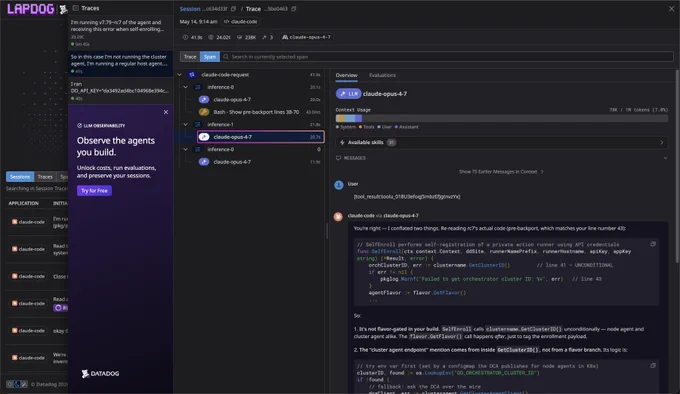Copy the SelfEnroll code block
680x394 pixels.
(653, 244)
